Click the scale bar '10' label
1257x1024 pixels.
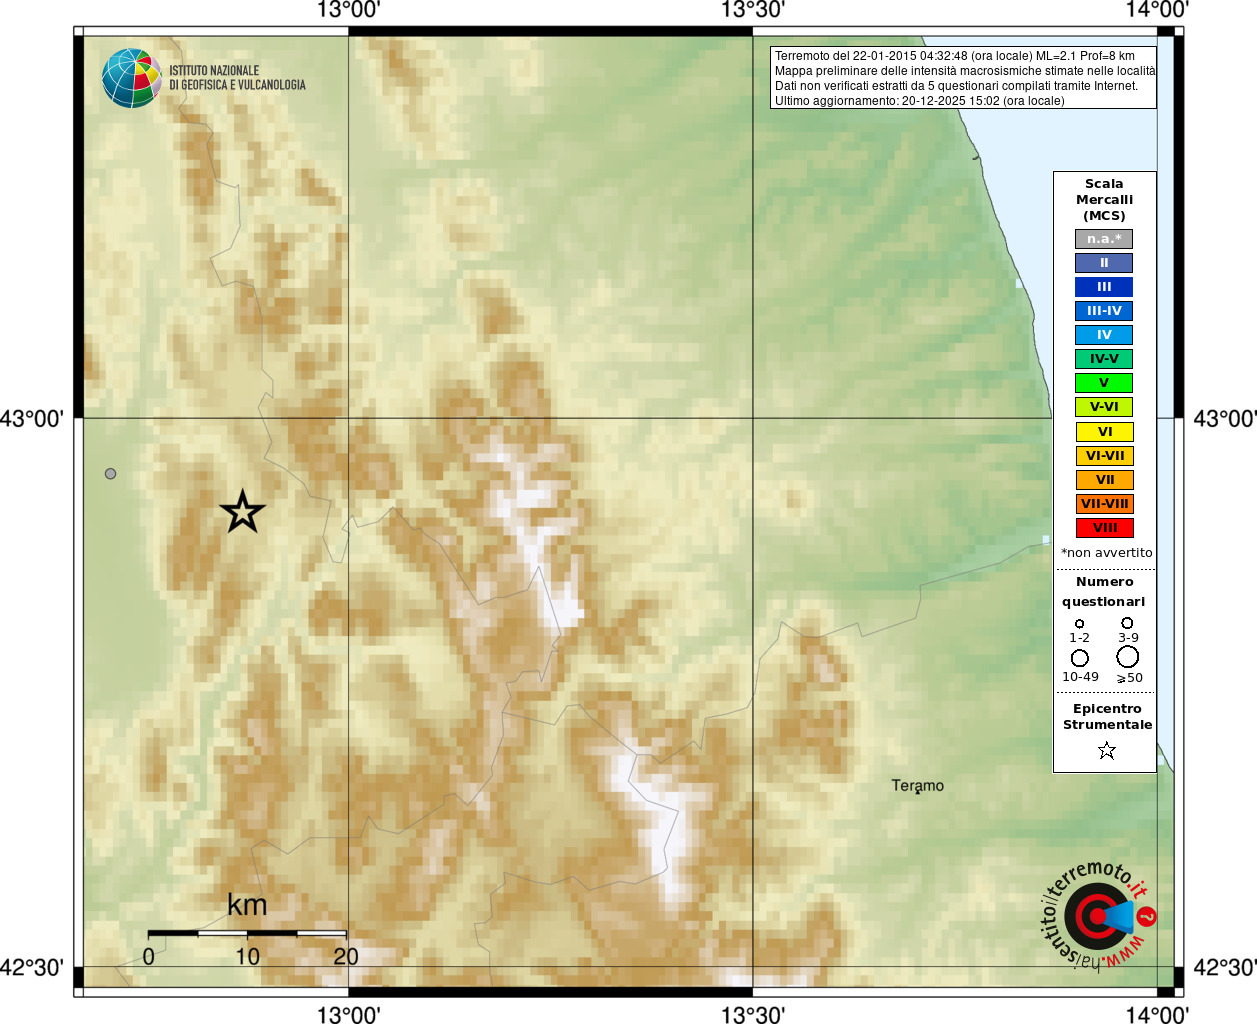(247, 956)
